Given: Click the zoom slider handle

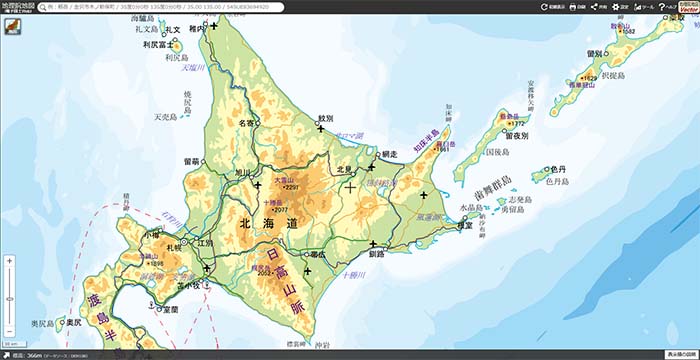Looking at the screenshot, I should click(10, 299).
